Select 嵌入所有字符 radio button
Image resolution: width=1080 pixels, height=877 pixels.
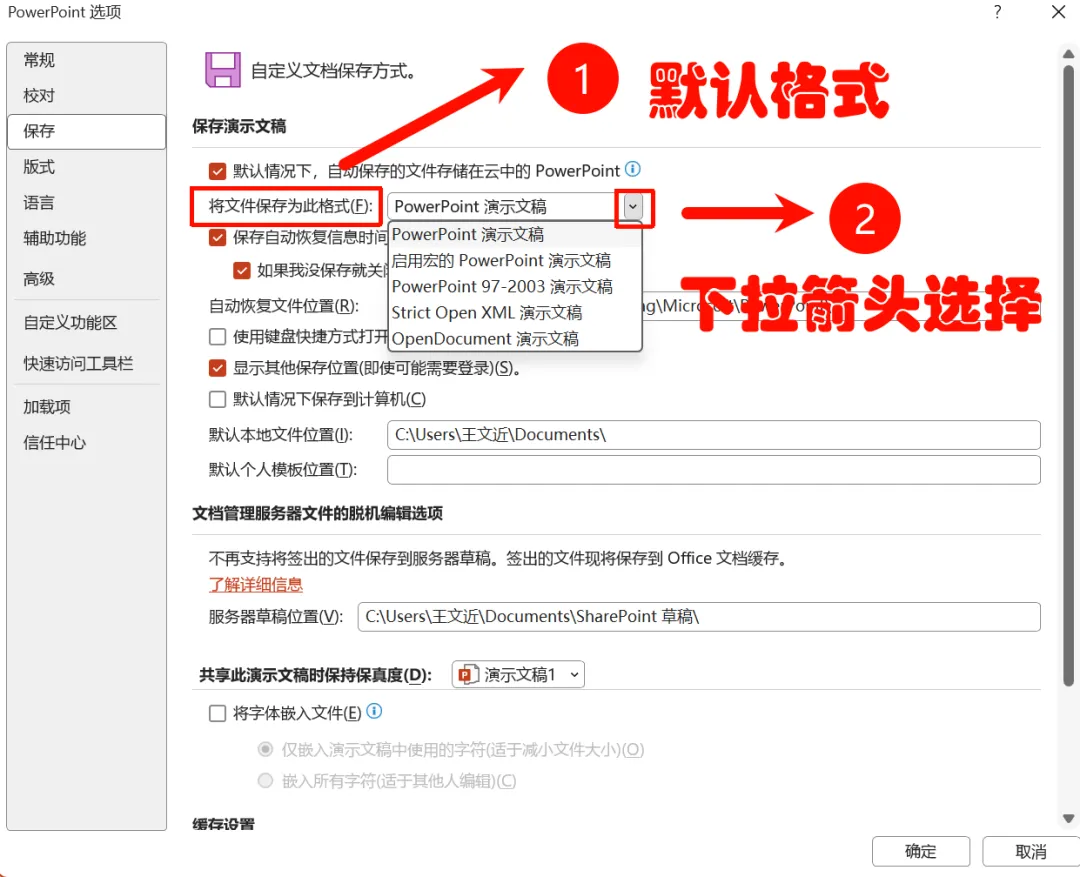coord(265,781)
